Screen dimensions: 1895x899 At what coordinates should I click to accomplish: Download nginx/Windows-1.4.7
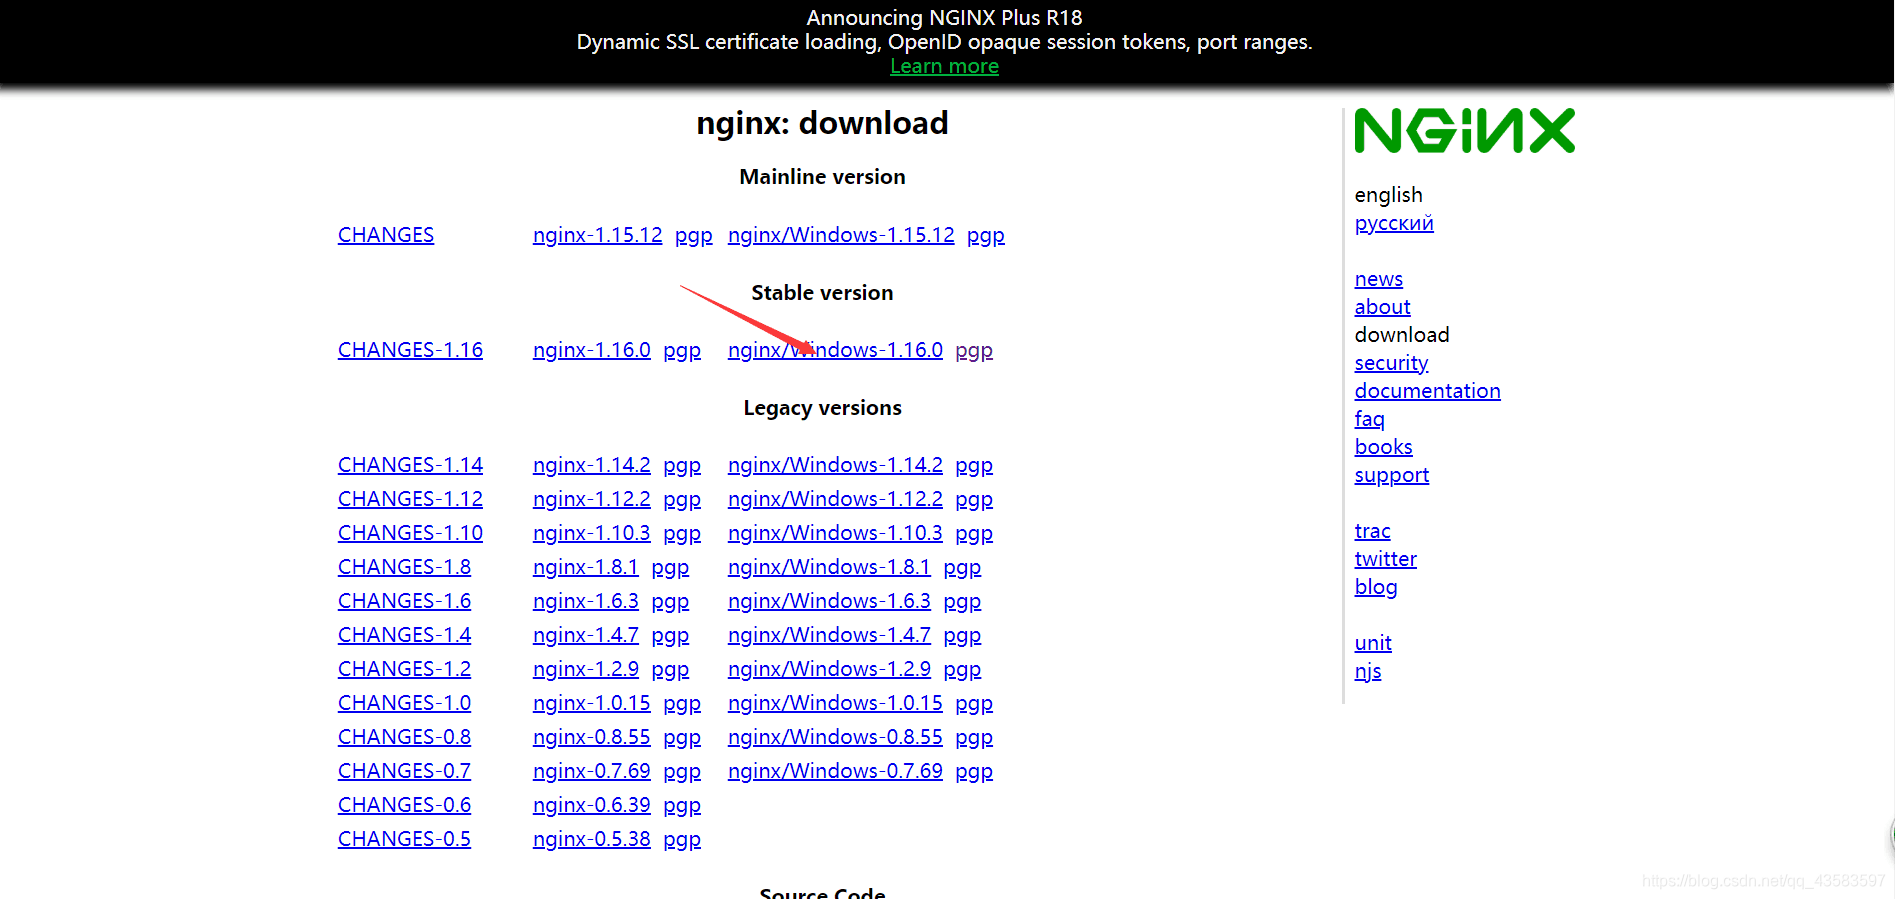(829, 635)
